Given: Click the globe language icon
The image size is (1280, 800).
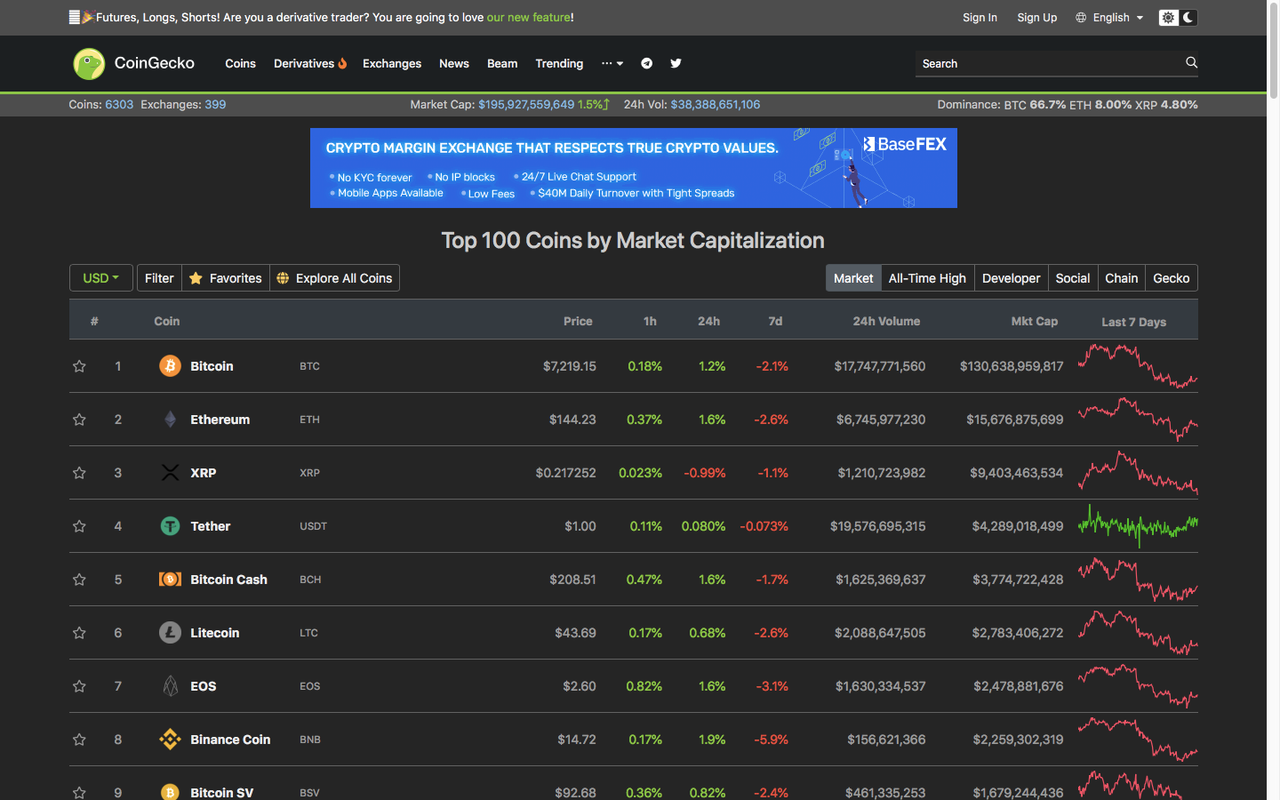Looking at the screenshot, I should pos(1081,18).
